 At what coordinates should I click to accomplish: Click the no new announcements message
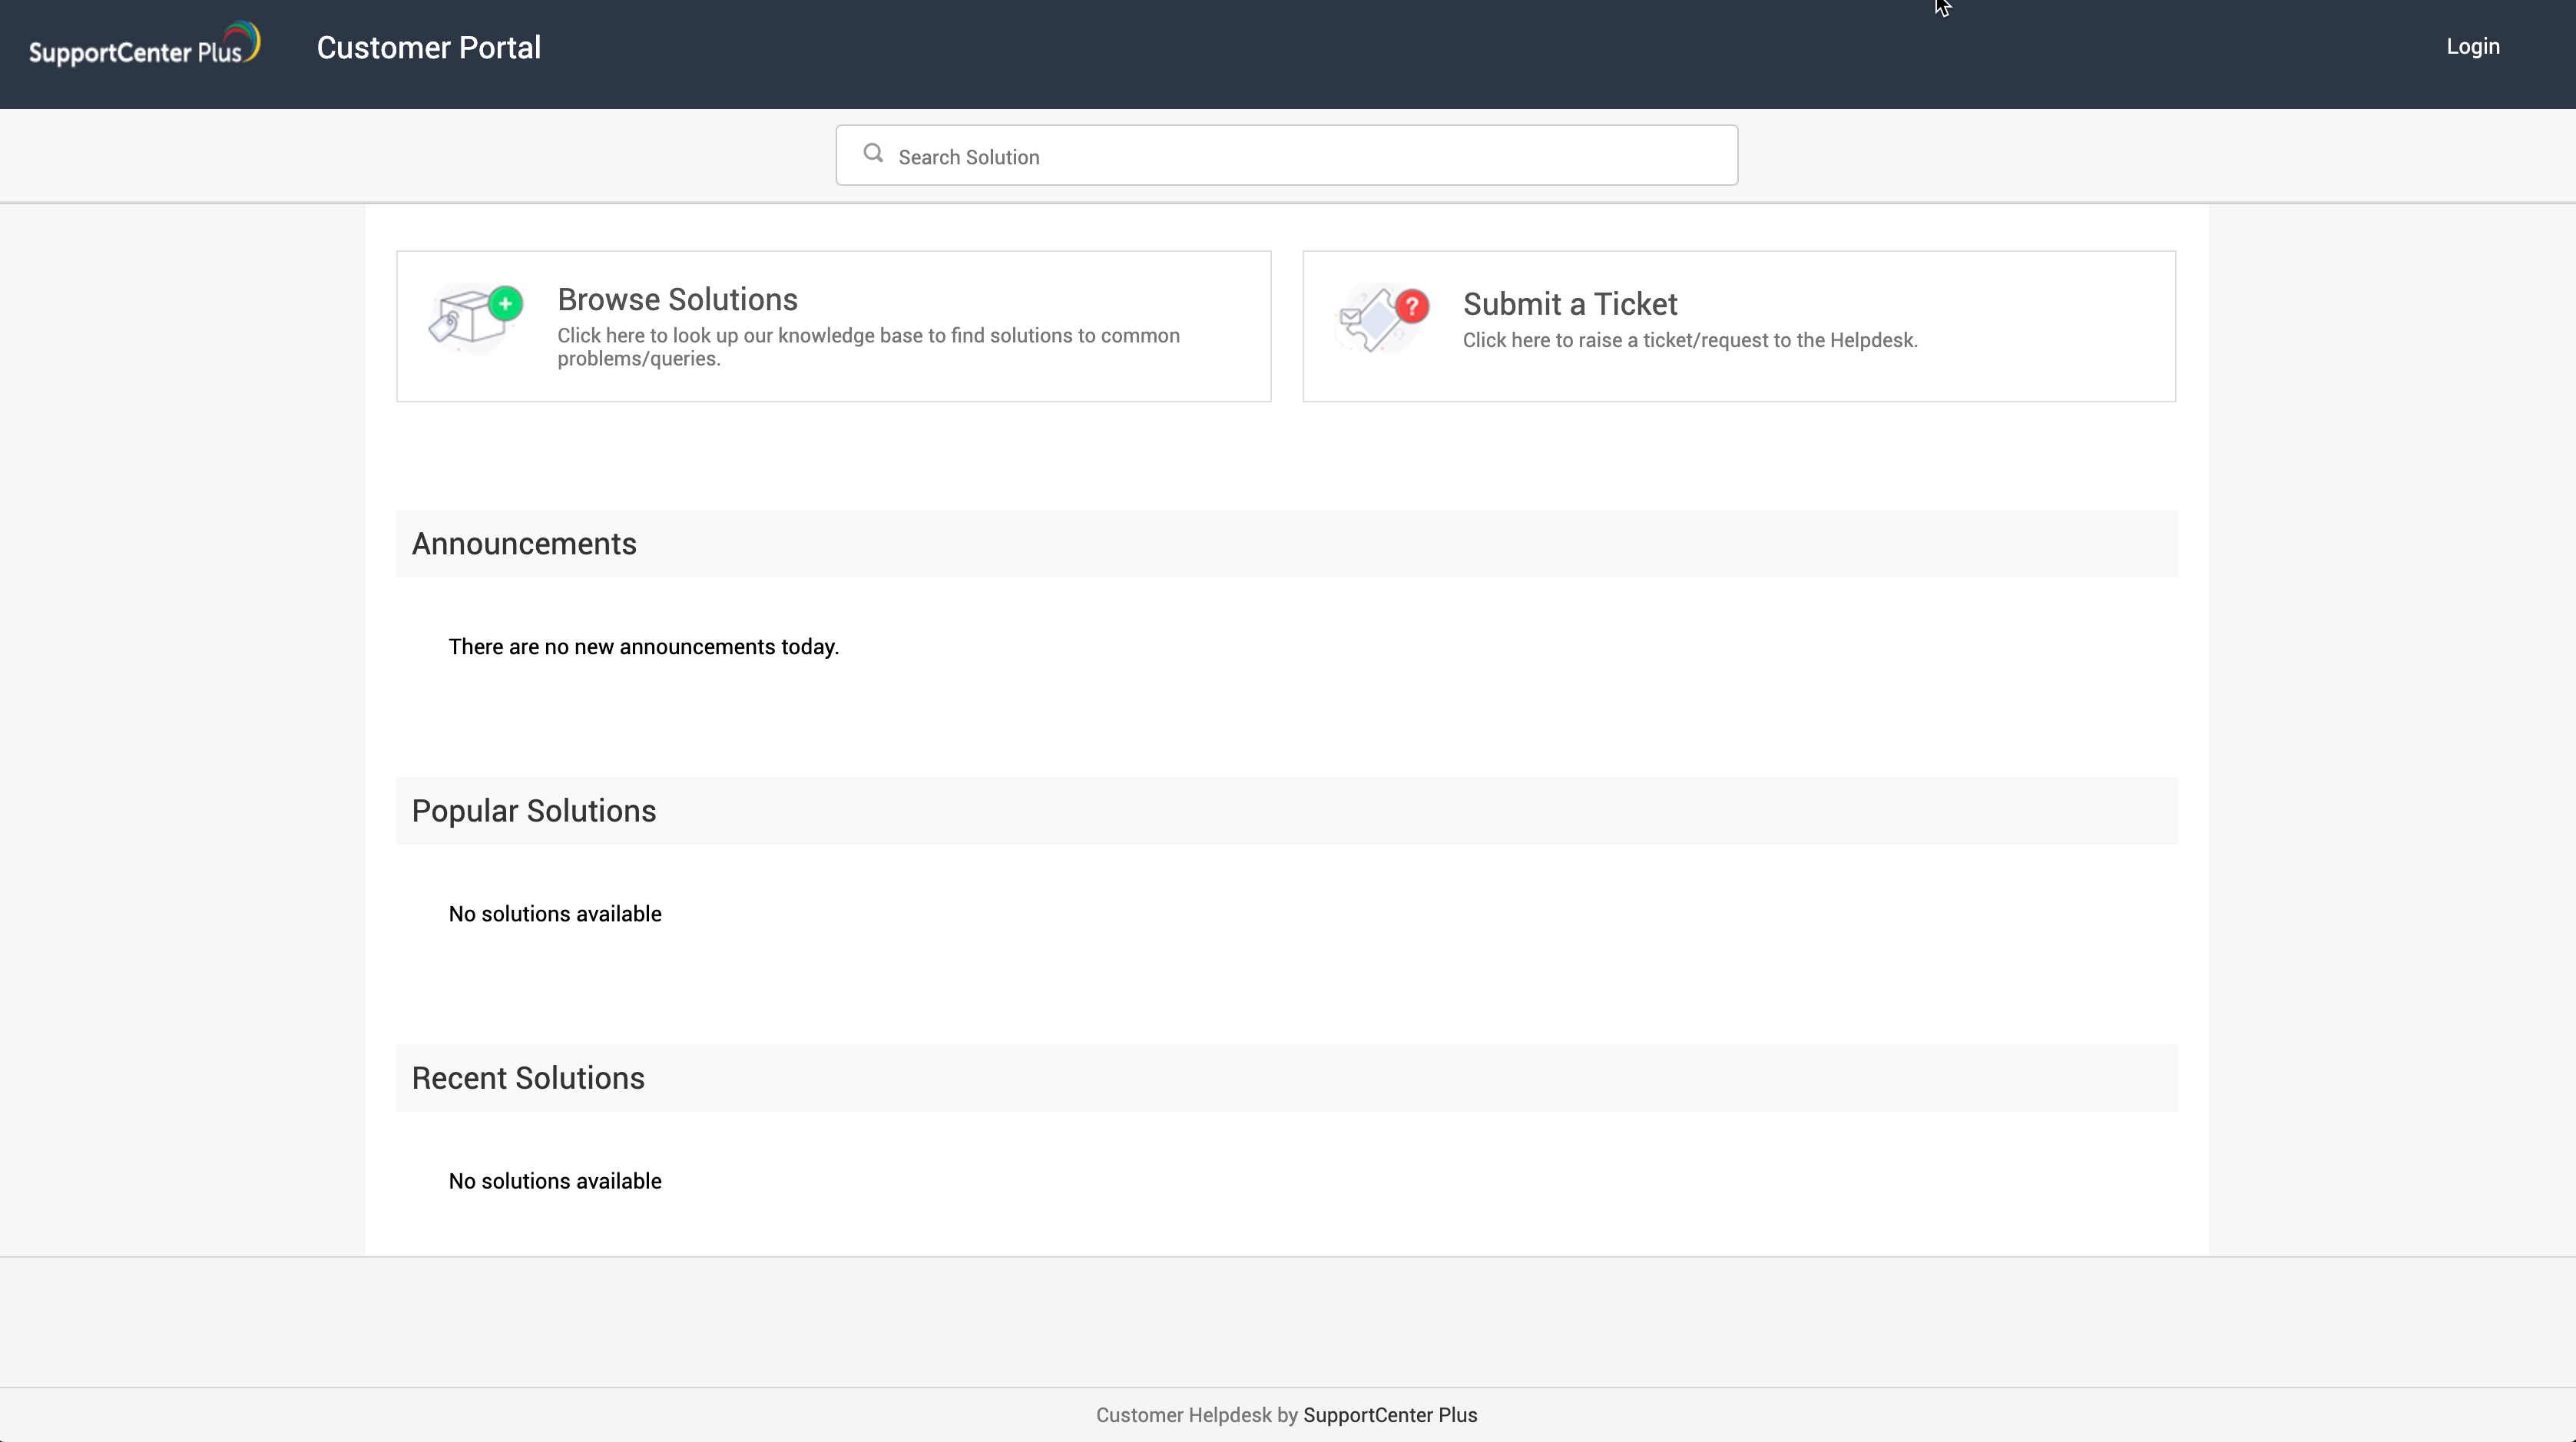pyautogui.click(x=643, y=647)
